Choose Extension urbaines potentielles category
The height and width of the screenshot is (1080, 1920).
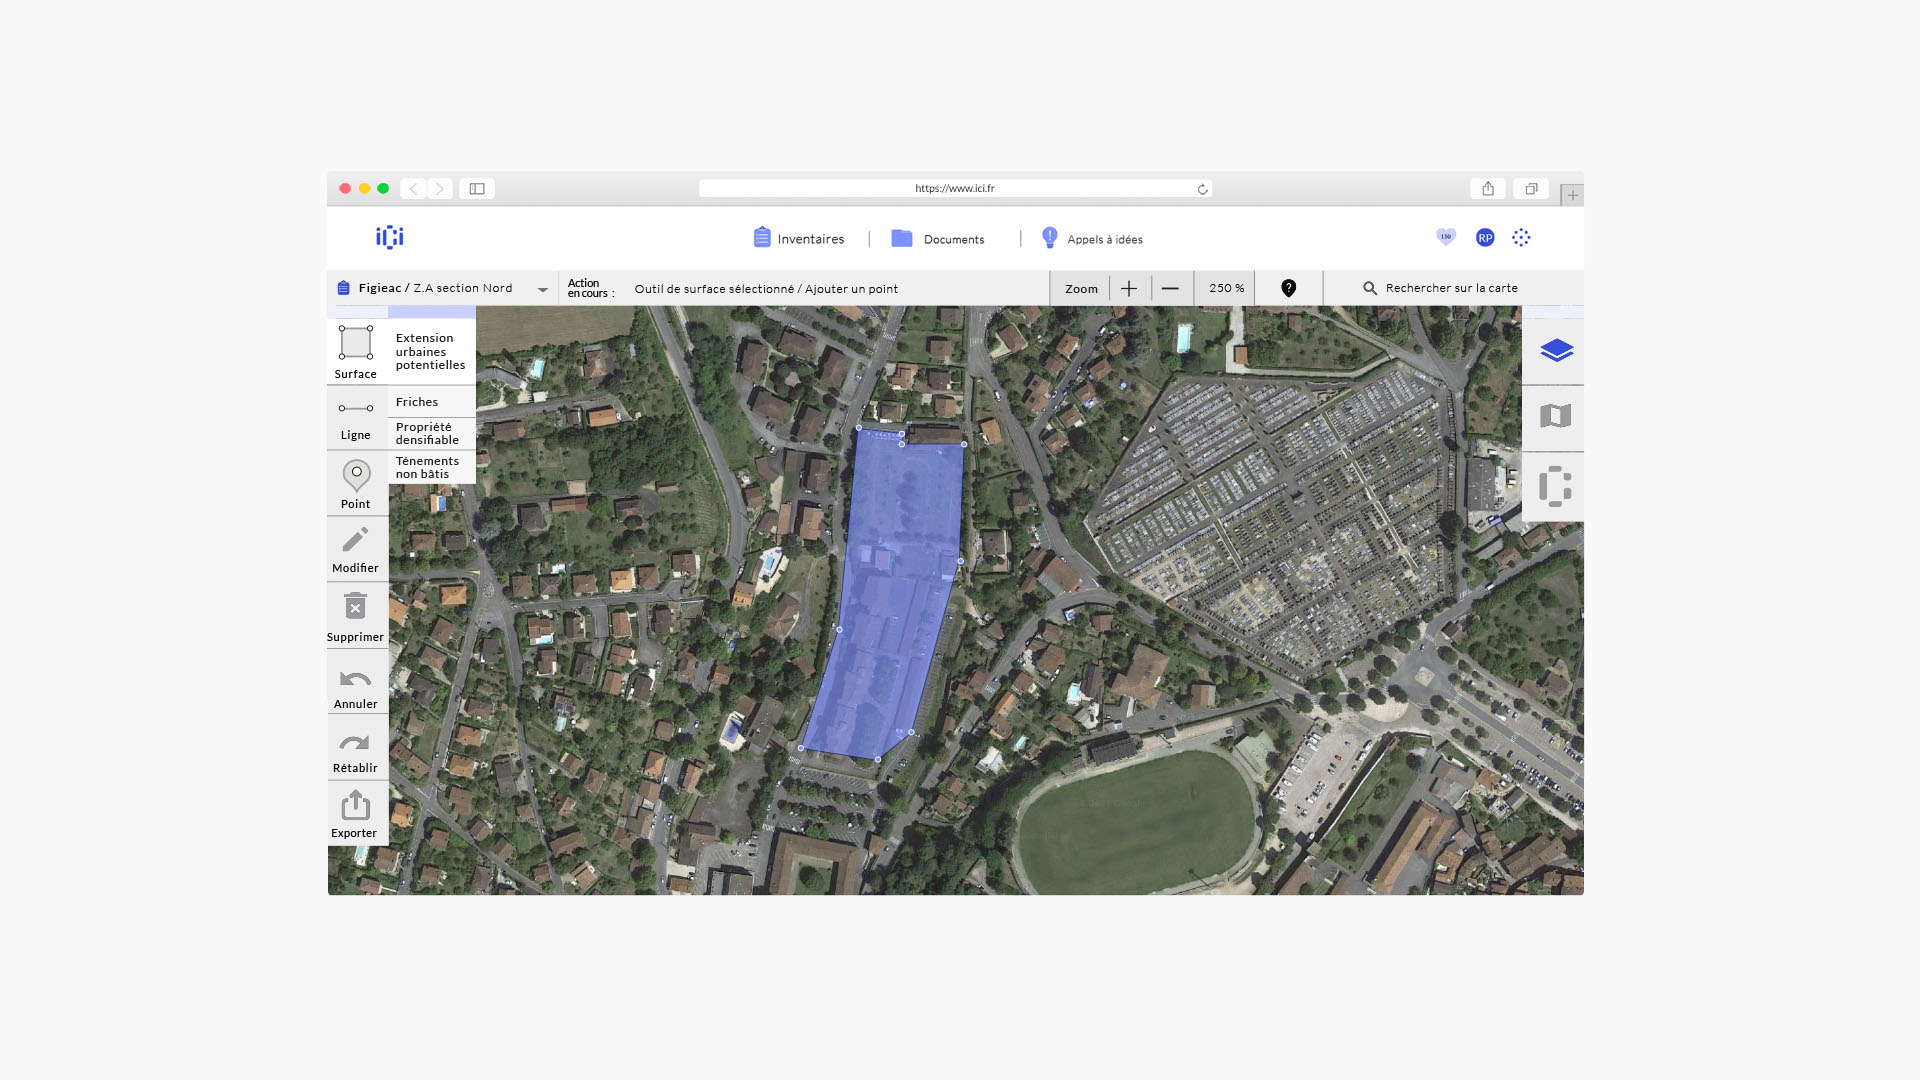431,352
